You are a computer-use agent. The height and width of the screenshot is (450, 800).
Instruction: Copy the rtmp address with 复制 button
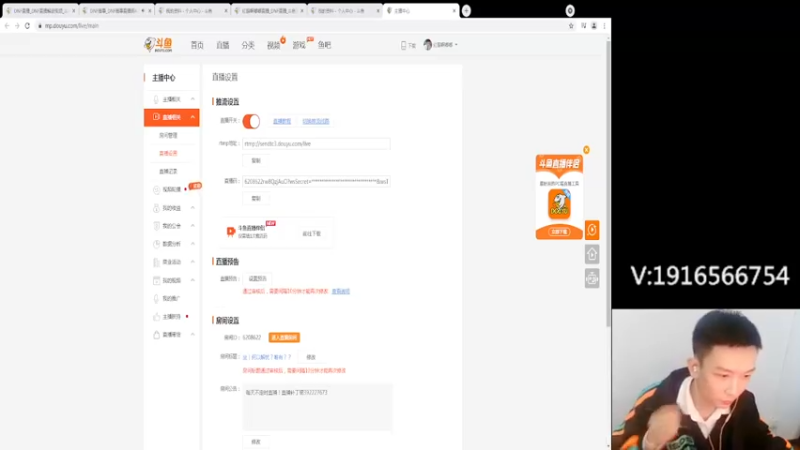click(x=256, y=161)
